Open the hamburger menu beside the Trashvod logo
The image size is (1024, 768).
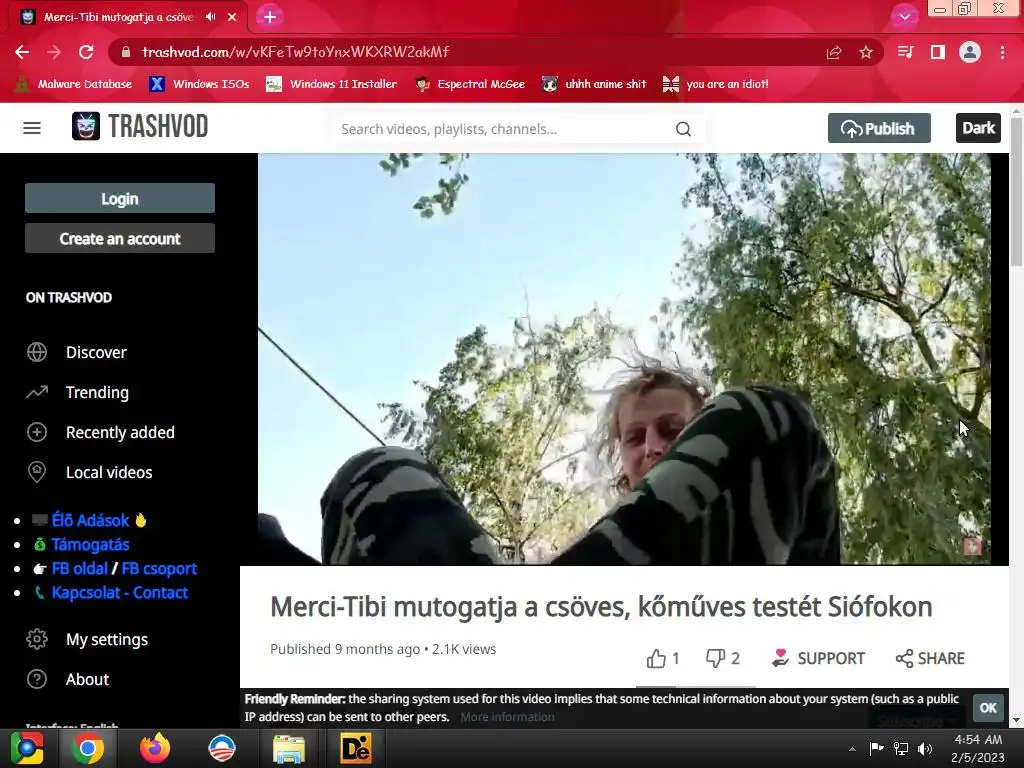(x=32, y=128)
